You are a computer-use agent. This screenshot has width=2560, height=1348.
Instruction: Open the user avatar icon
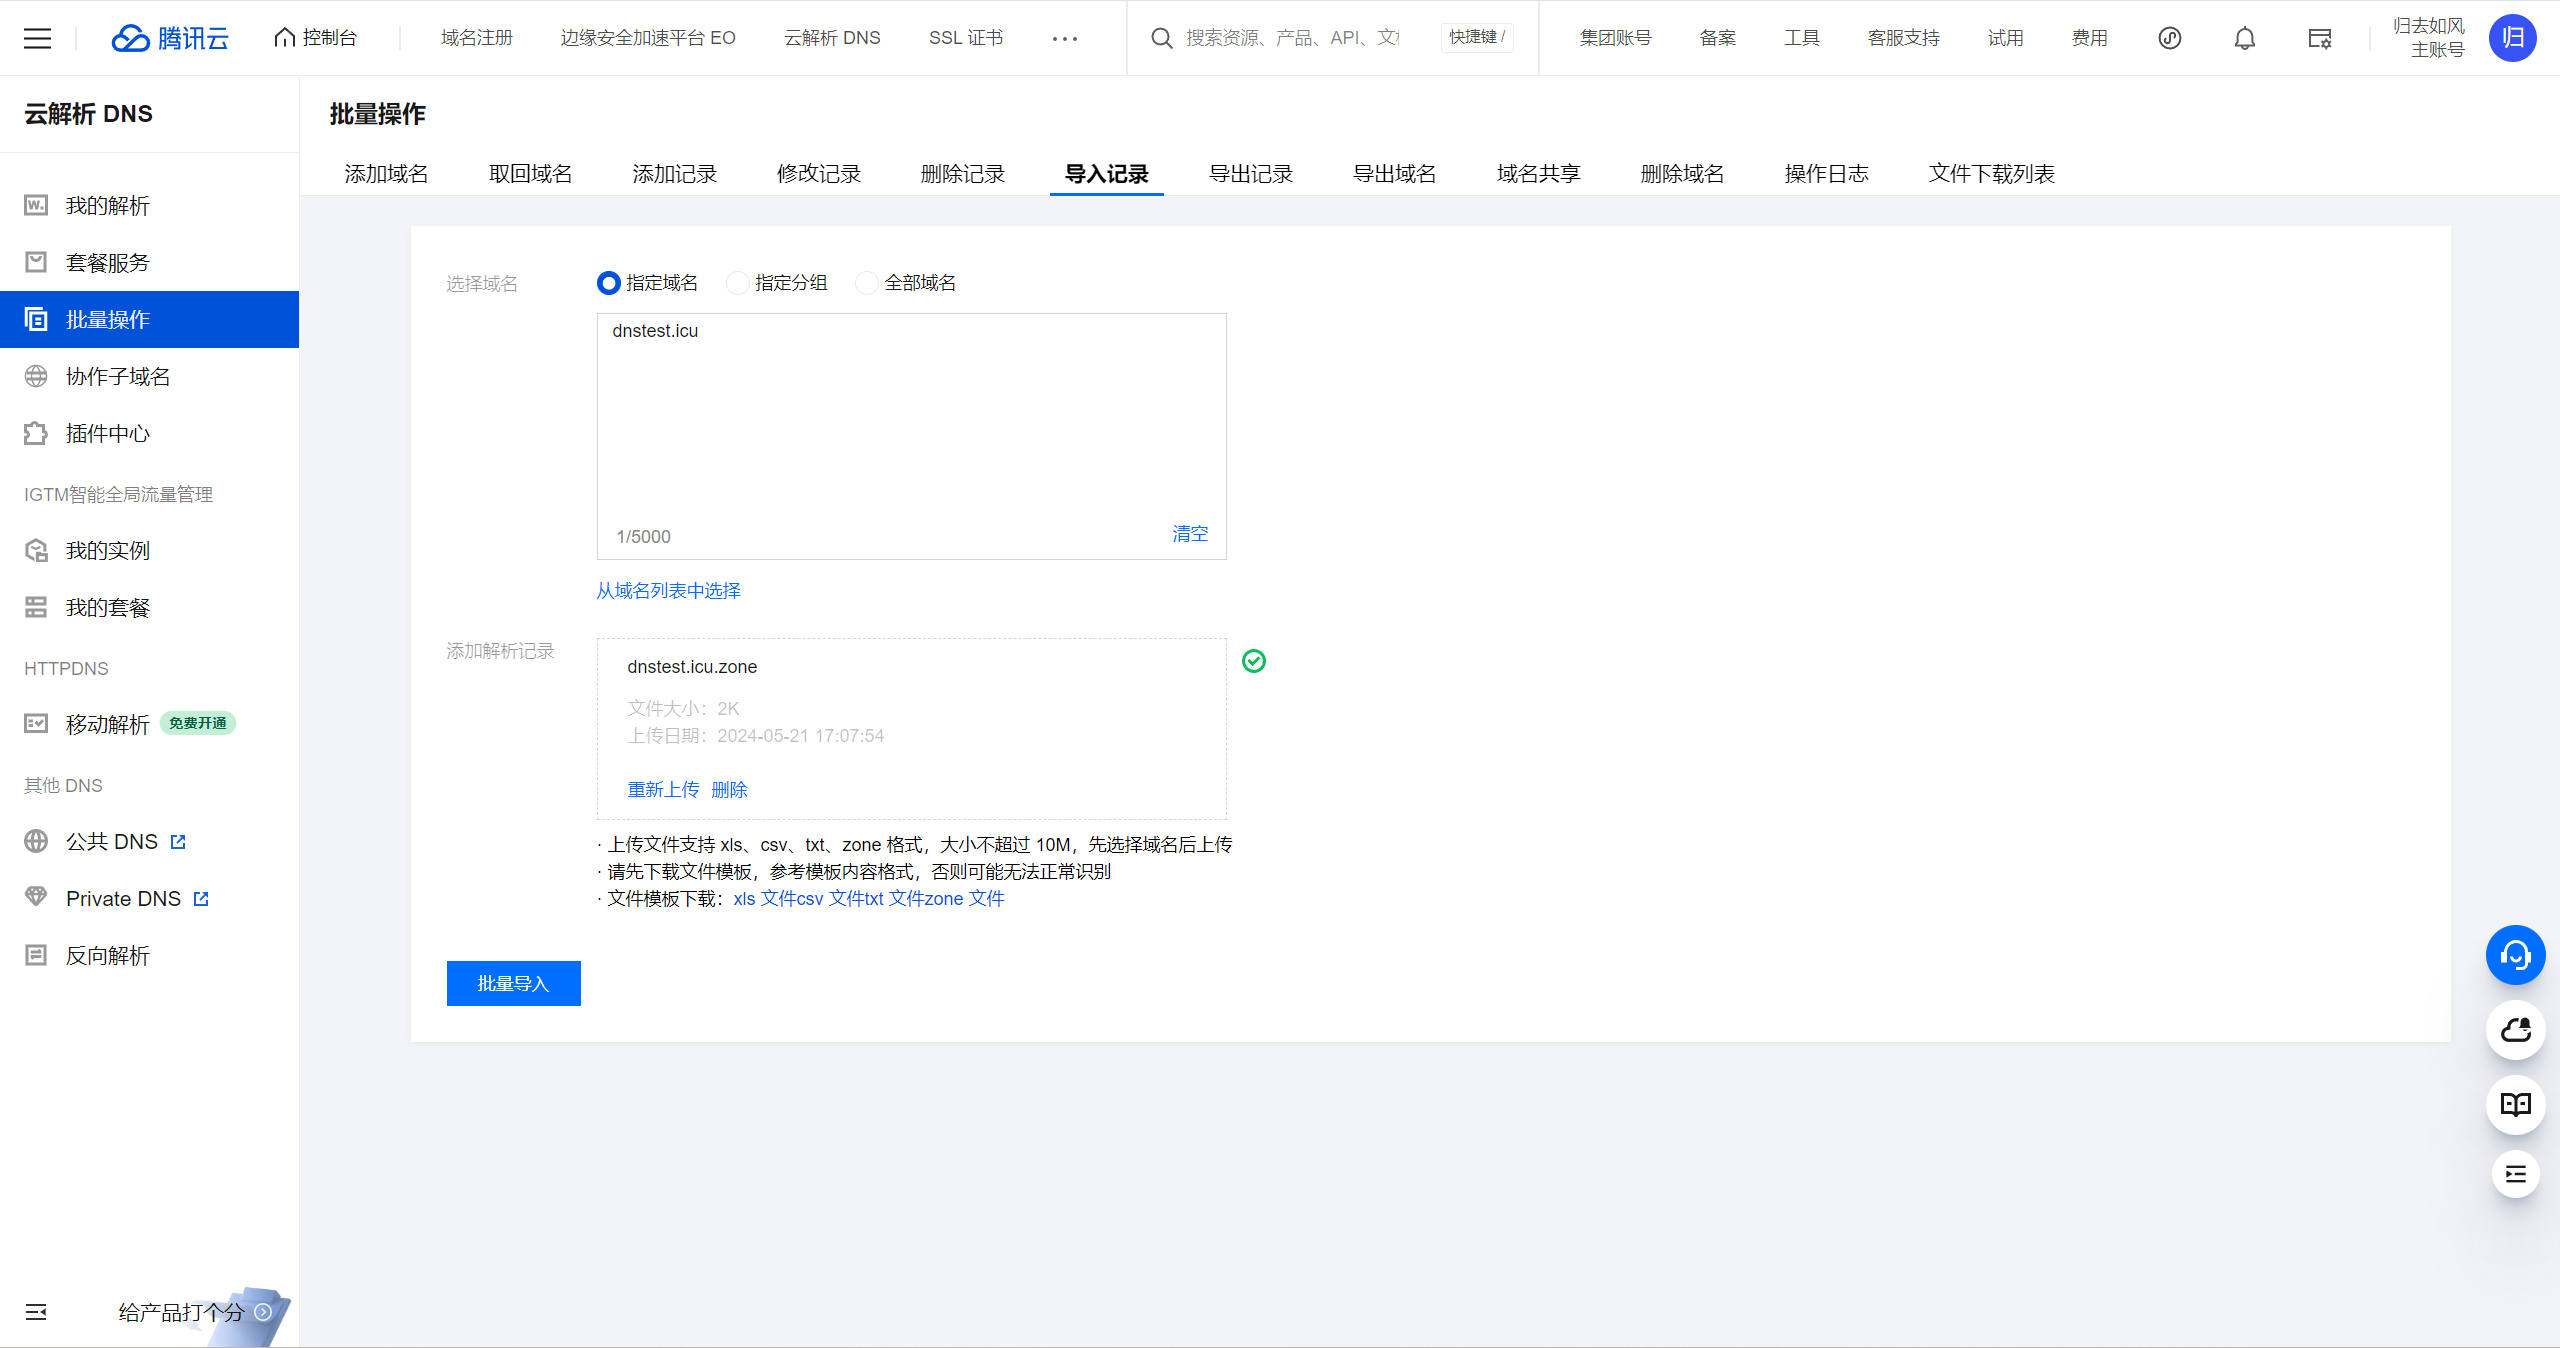pyautogui.click(x=2512, y=38)
